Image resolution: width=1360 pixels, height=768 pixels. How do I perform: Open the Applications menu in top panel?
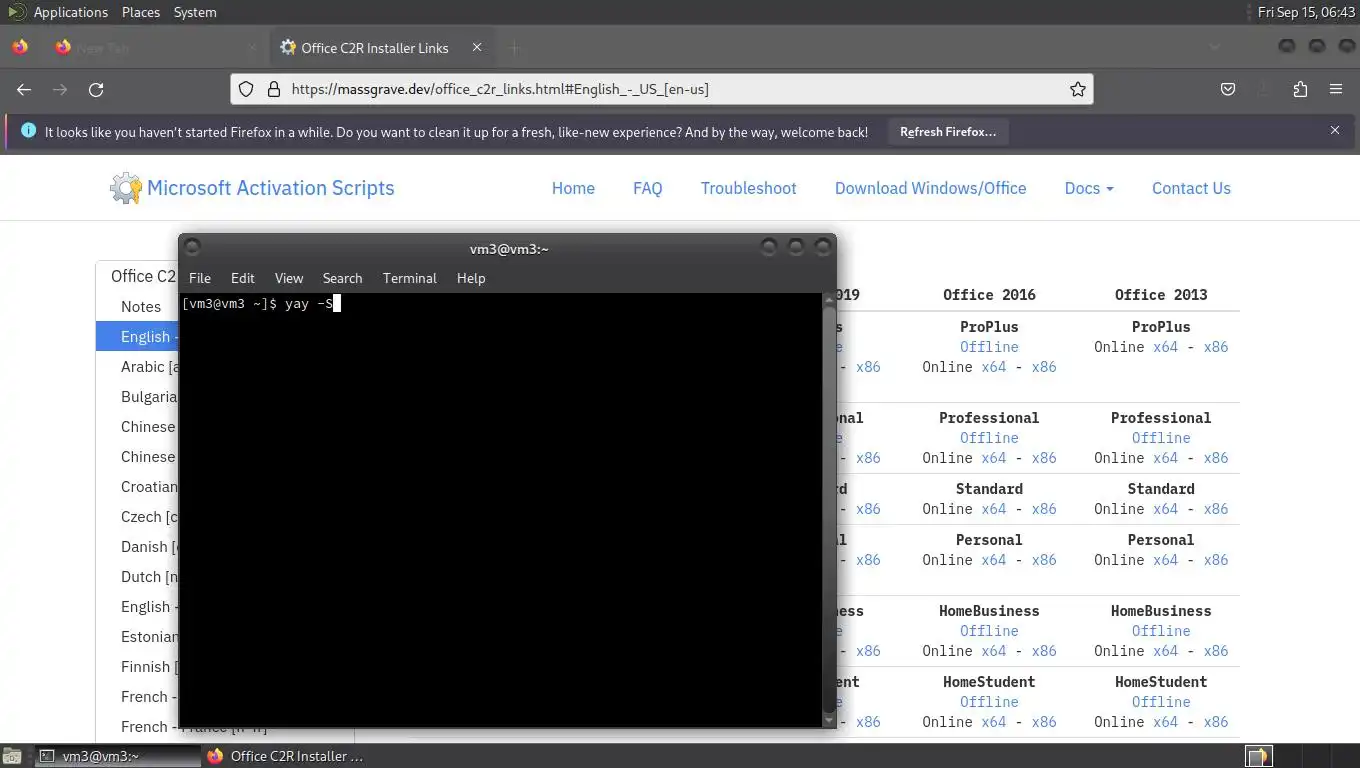point(70,12)
